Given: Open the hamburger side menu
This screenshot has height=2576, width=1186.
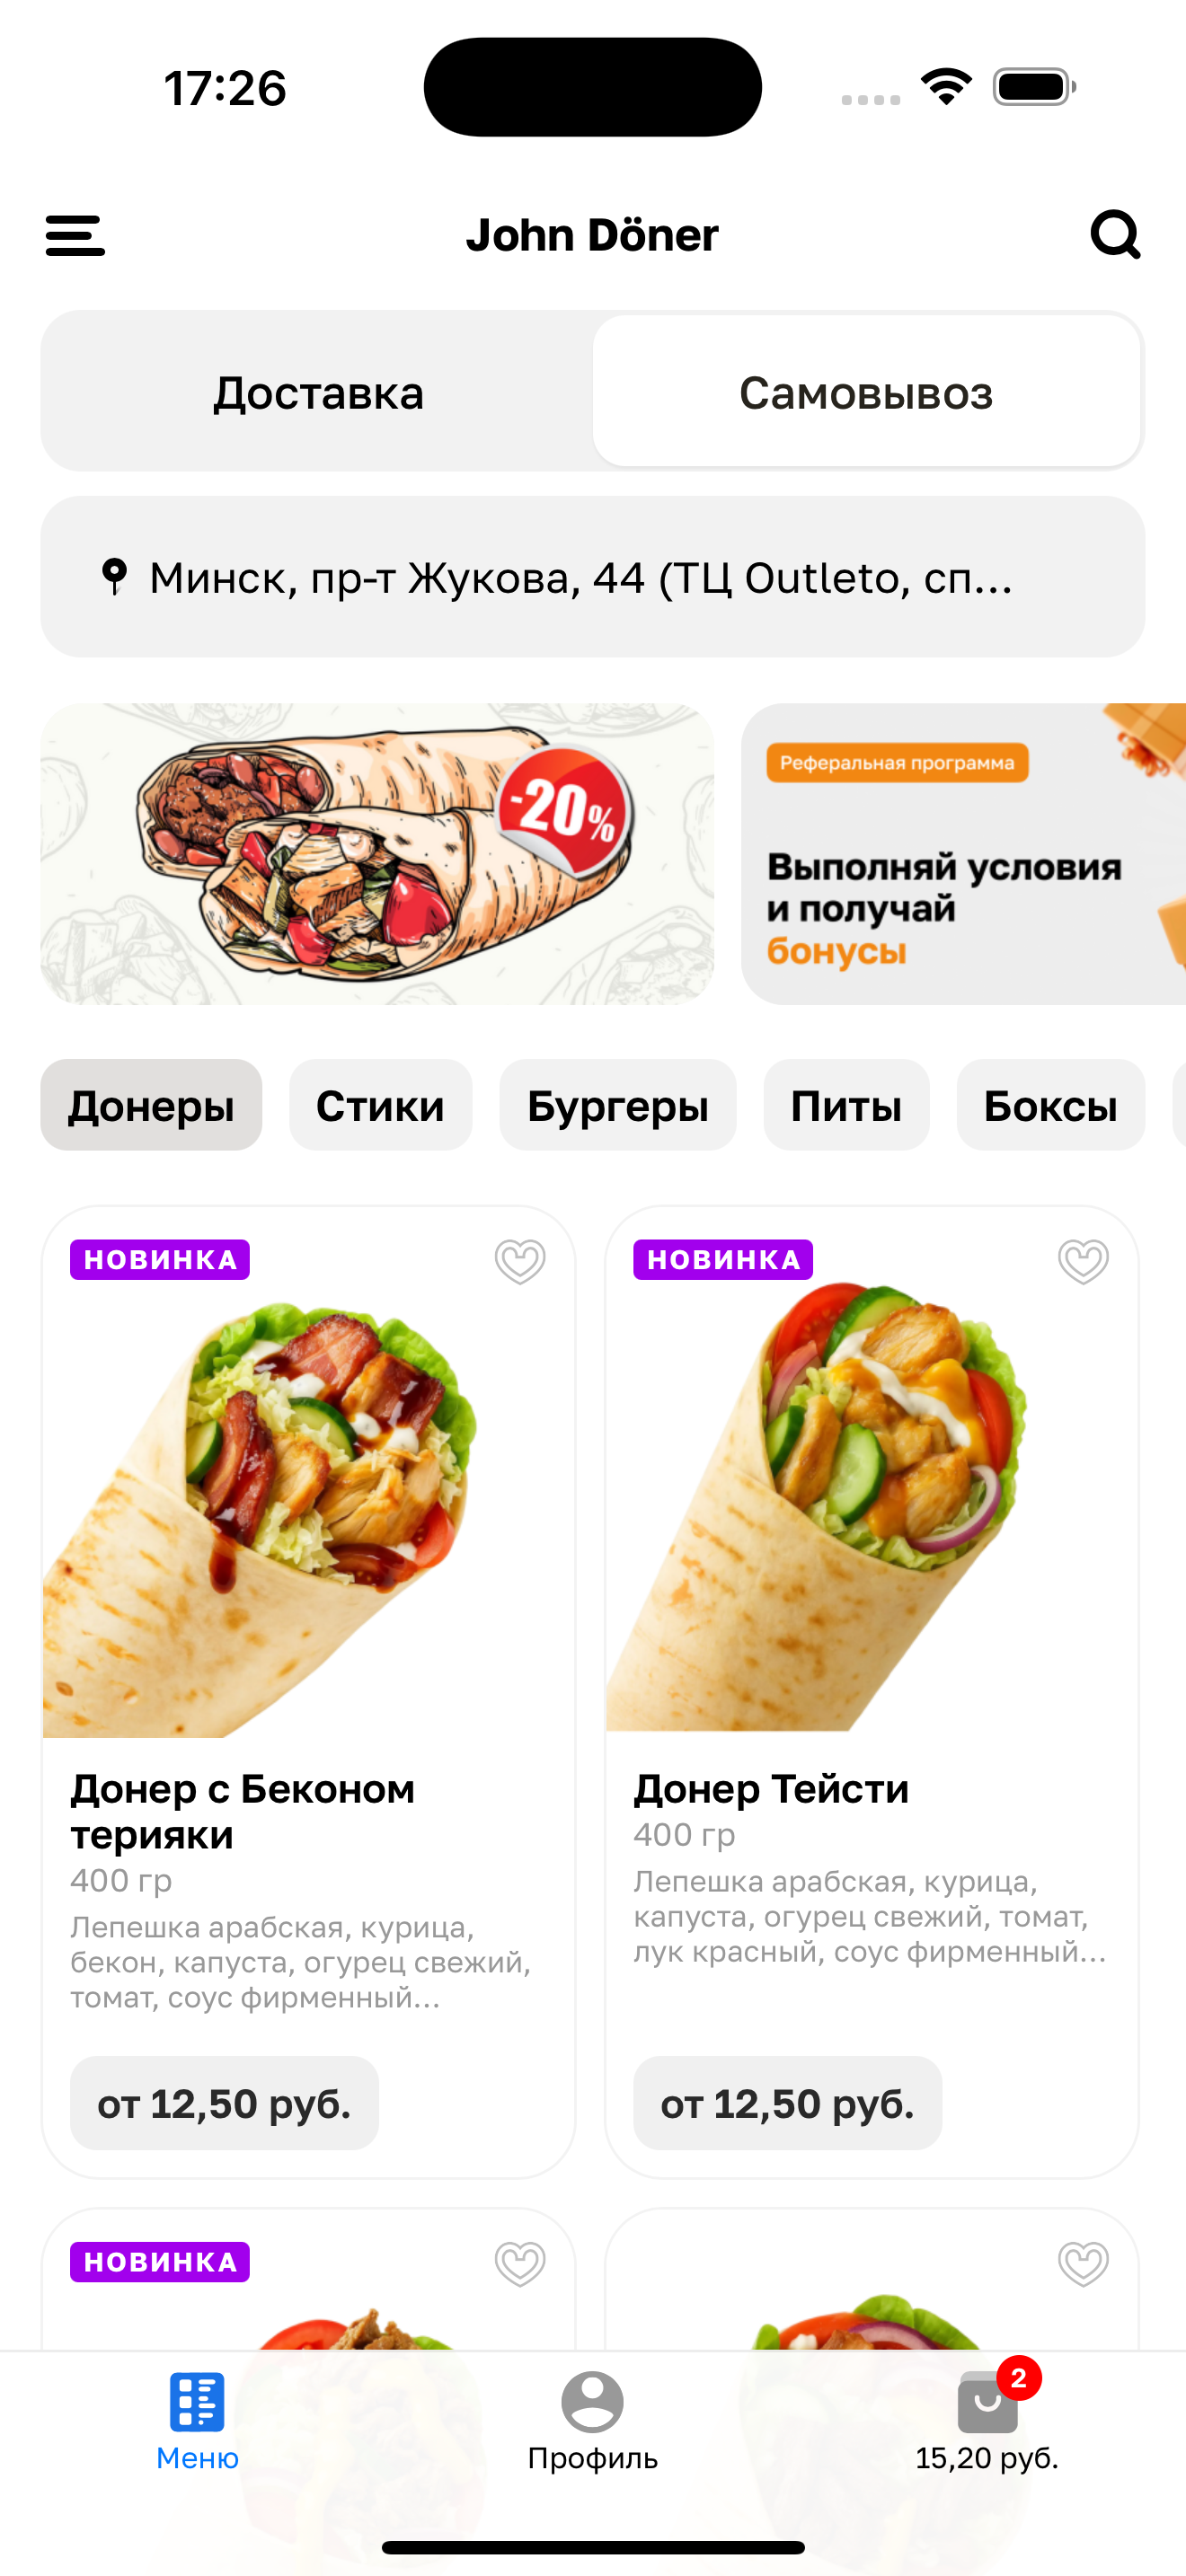Looking at the screenshot, I should [75, 235].
